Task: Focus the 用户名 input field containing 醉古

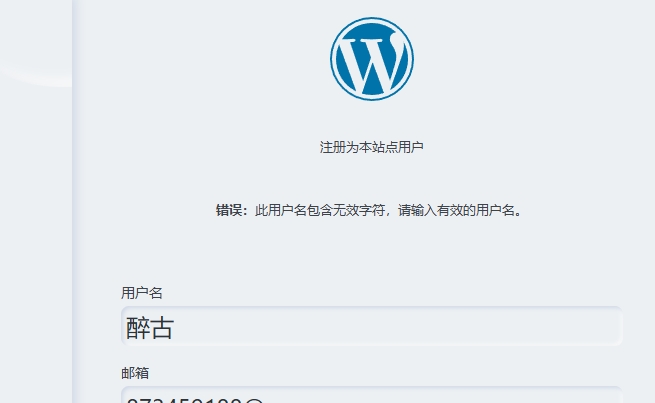Action: (372, 326)
